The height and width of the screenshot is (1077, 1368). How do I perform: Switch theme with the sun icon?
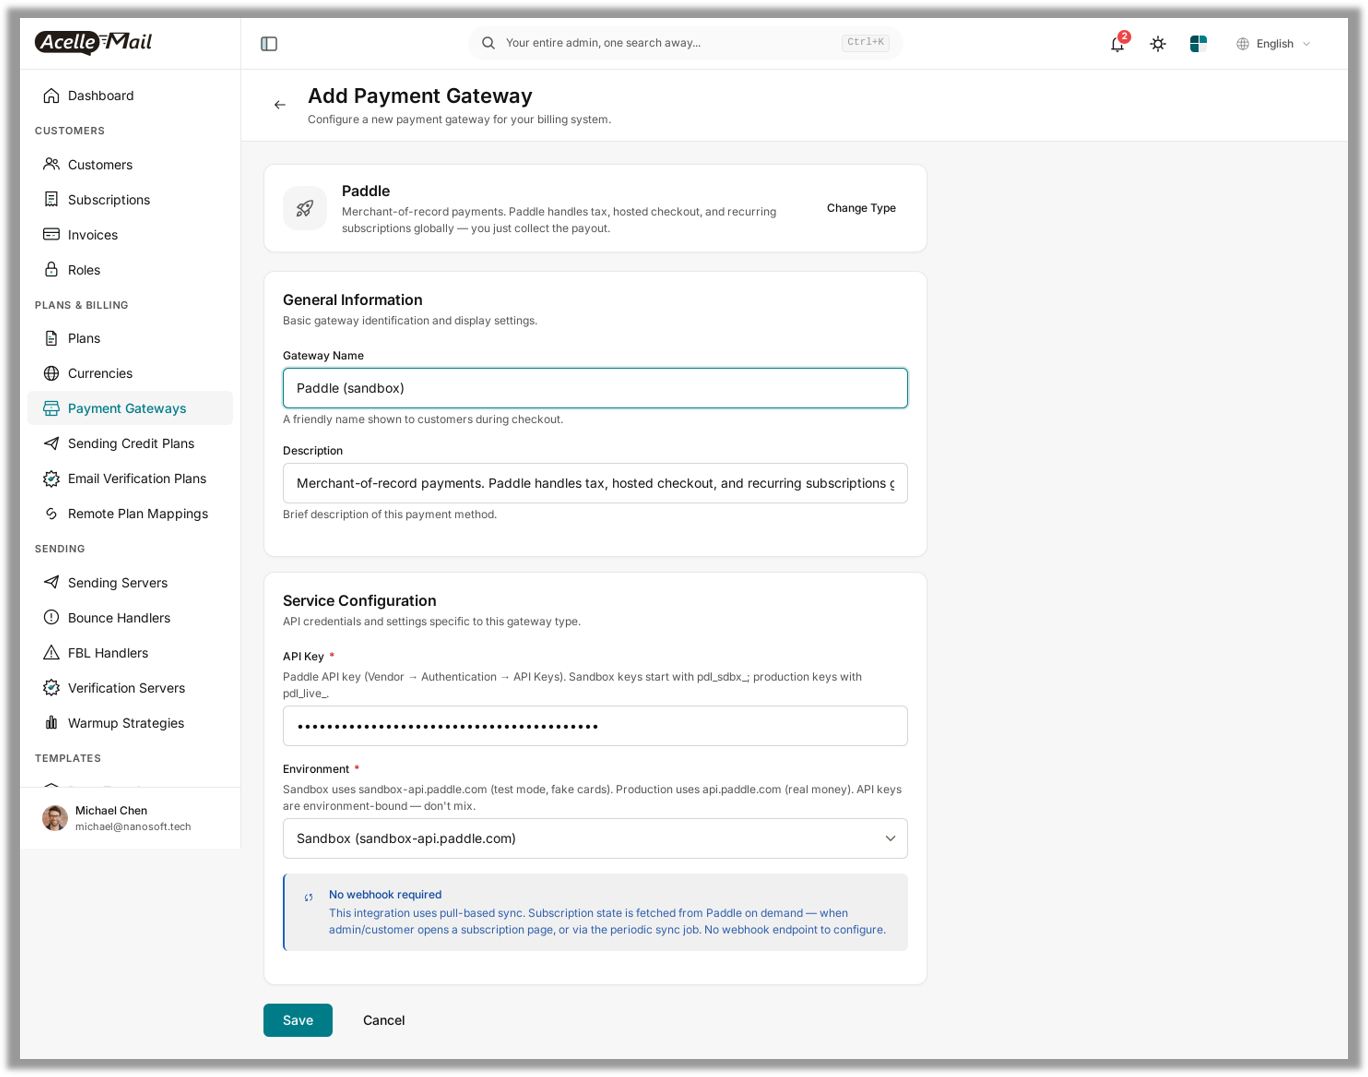tap(1158, 44)
